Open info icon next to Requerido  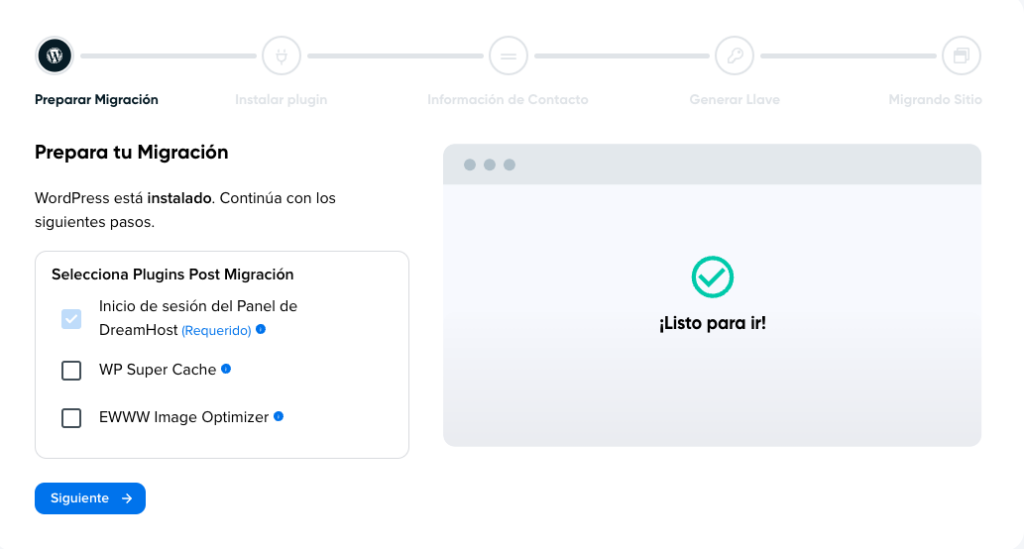[261, 329]
